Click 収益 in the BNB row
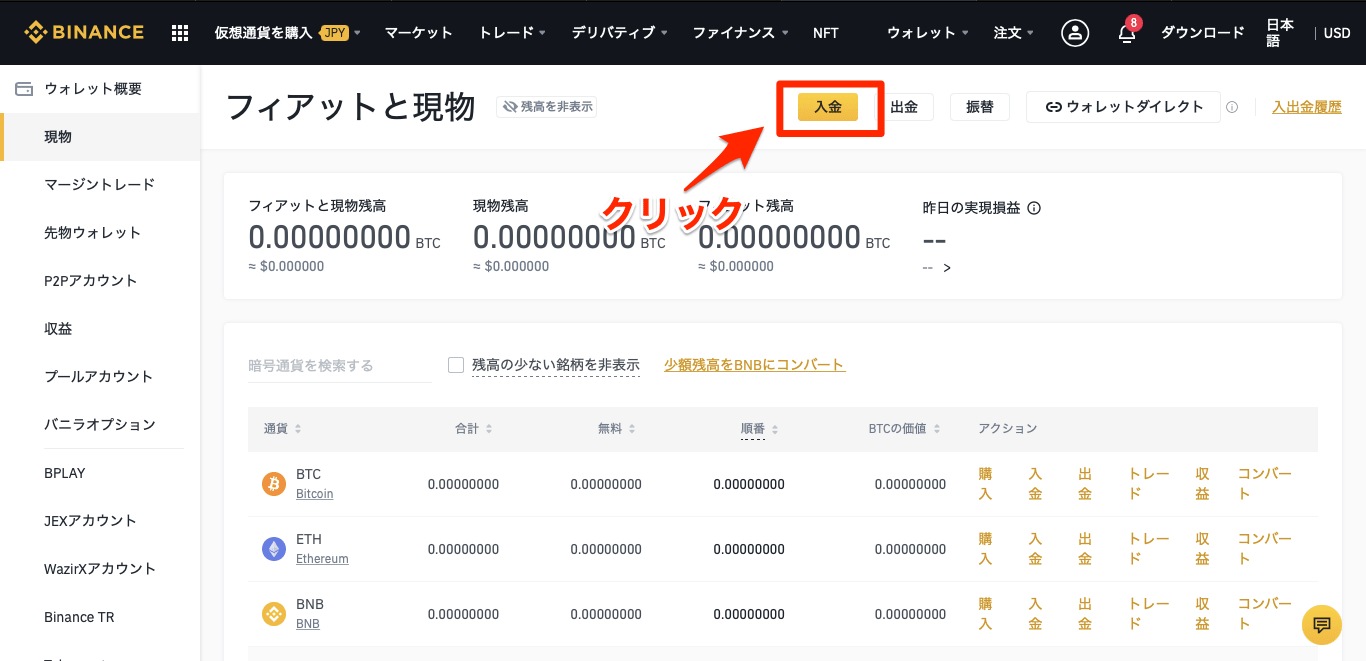Screen dimensions: 1366x661 point(1202,614)
